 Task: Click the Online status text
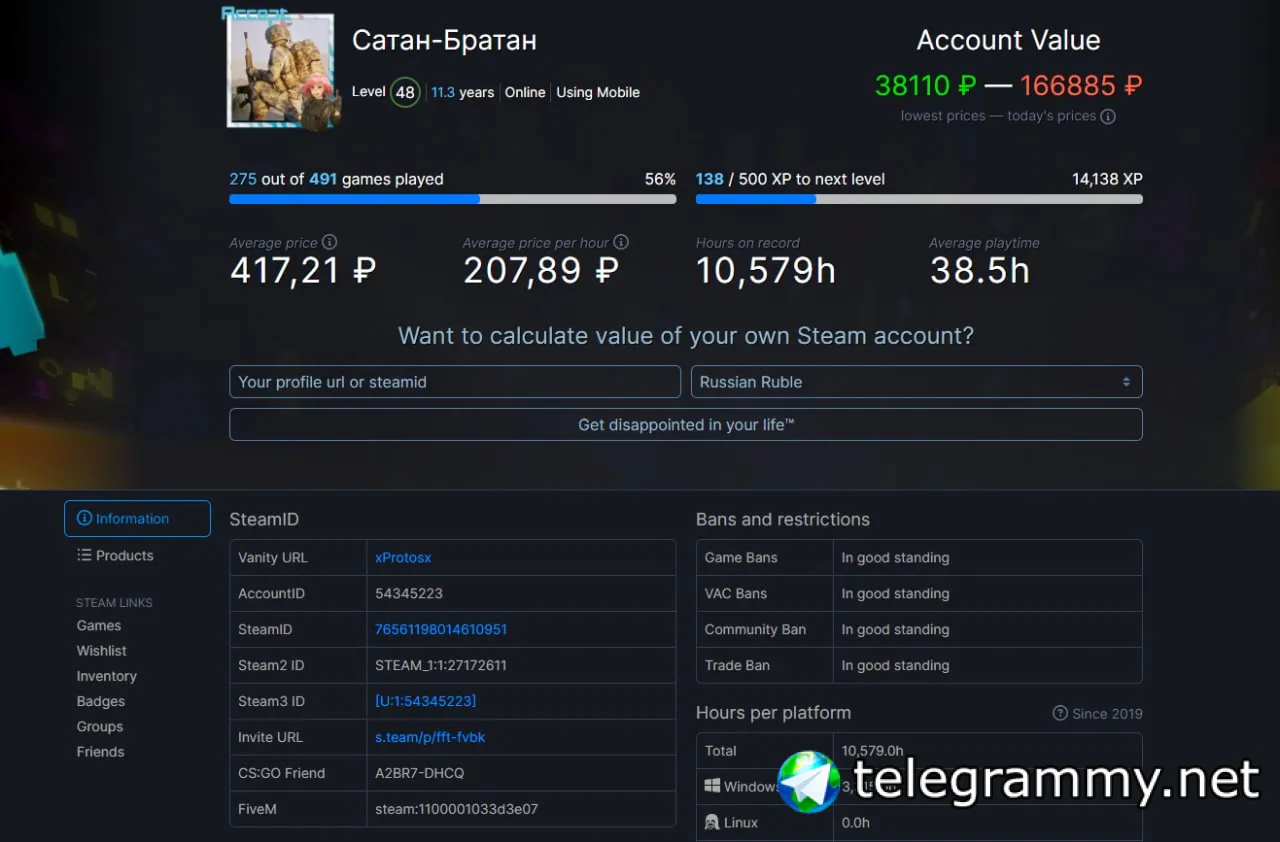525,92
